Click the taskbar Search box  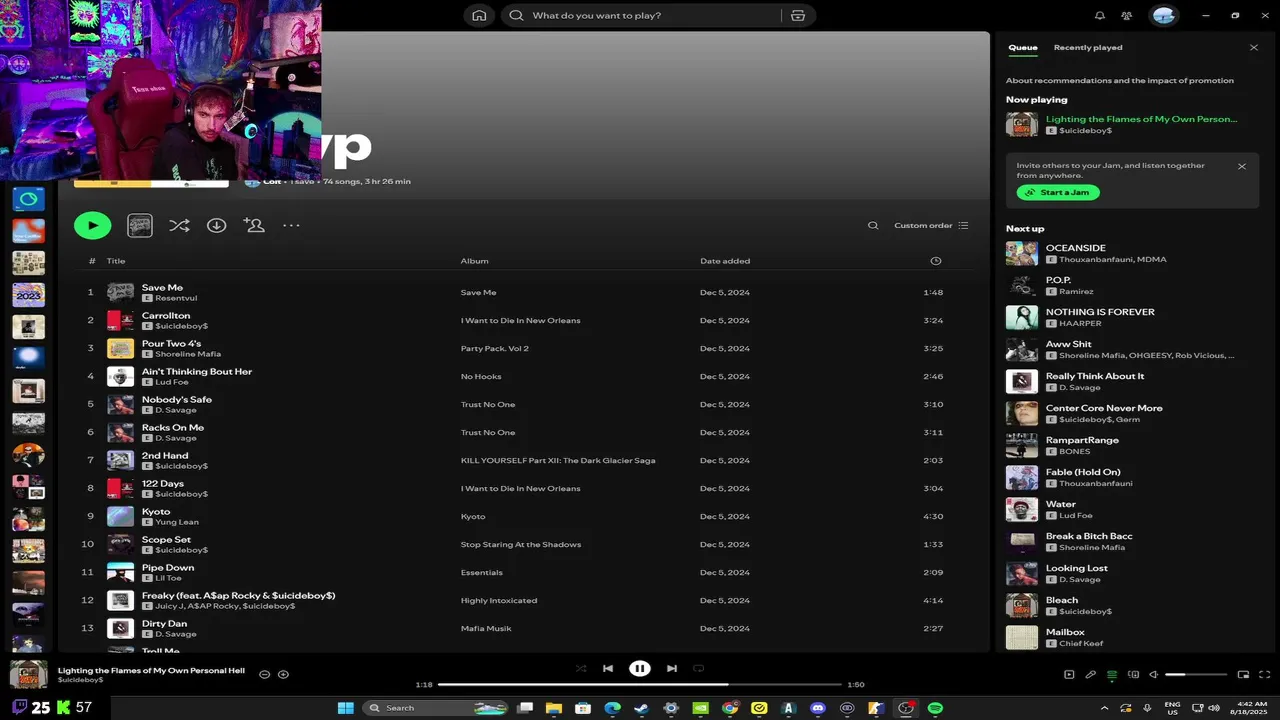(438, 708)
